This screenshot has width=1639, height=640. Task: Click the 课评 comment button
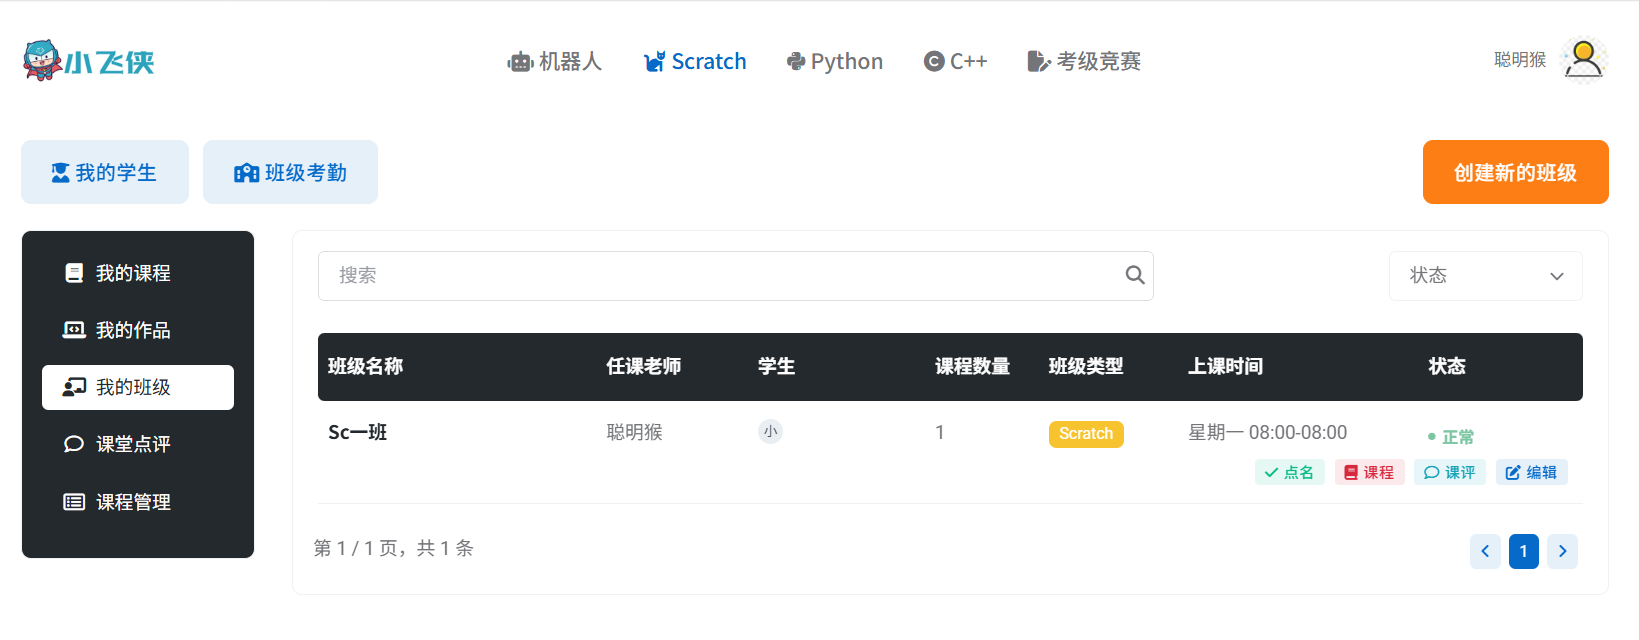coord(1450,472)
